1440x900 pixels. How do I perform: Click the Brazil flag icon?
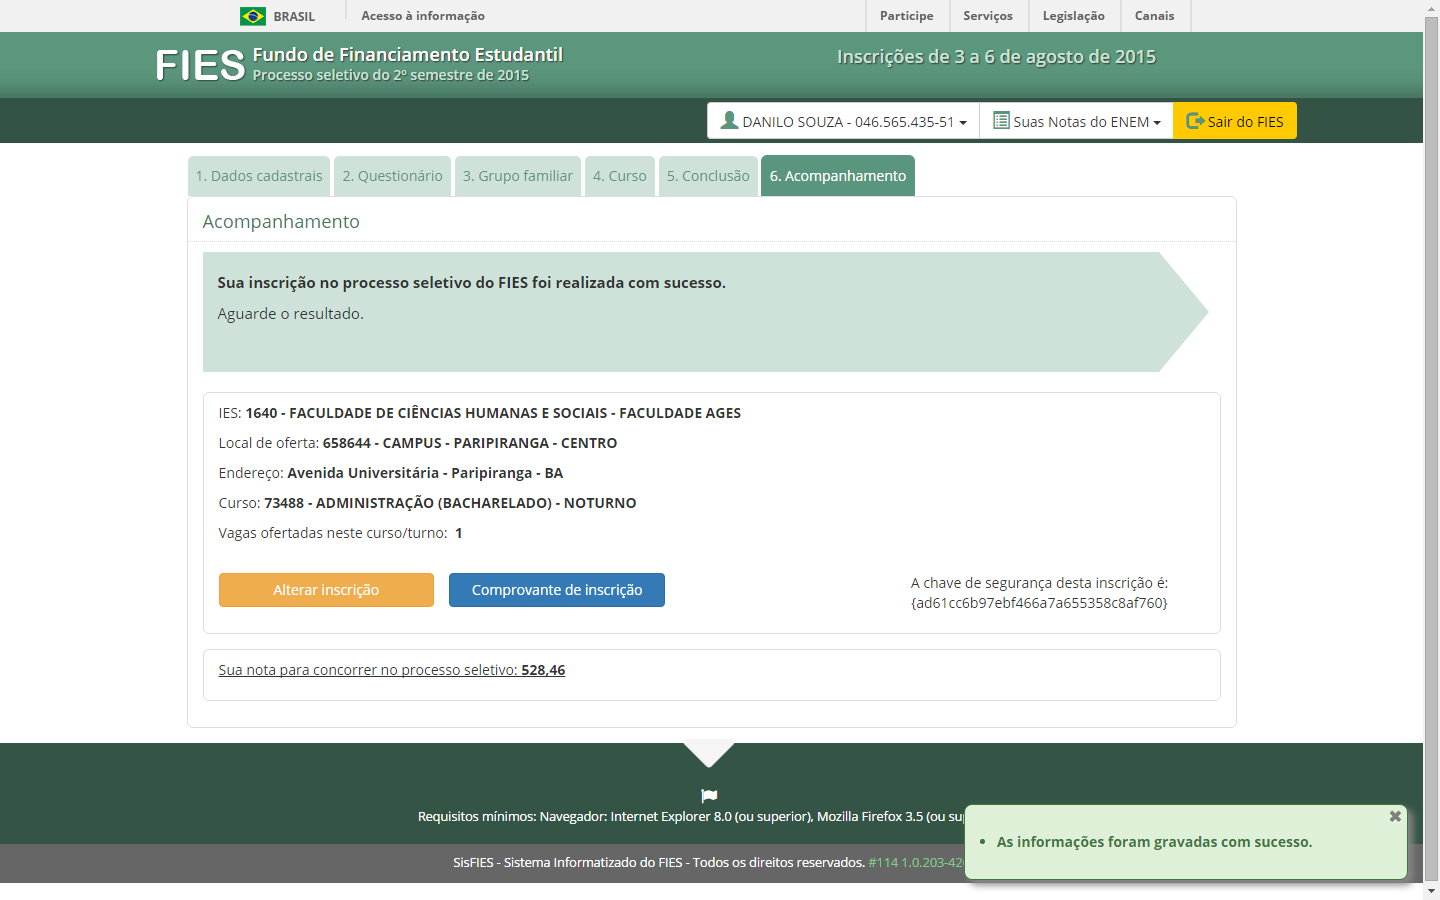[x=253, y=16]
